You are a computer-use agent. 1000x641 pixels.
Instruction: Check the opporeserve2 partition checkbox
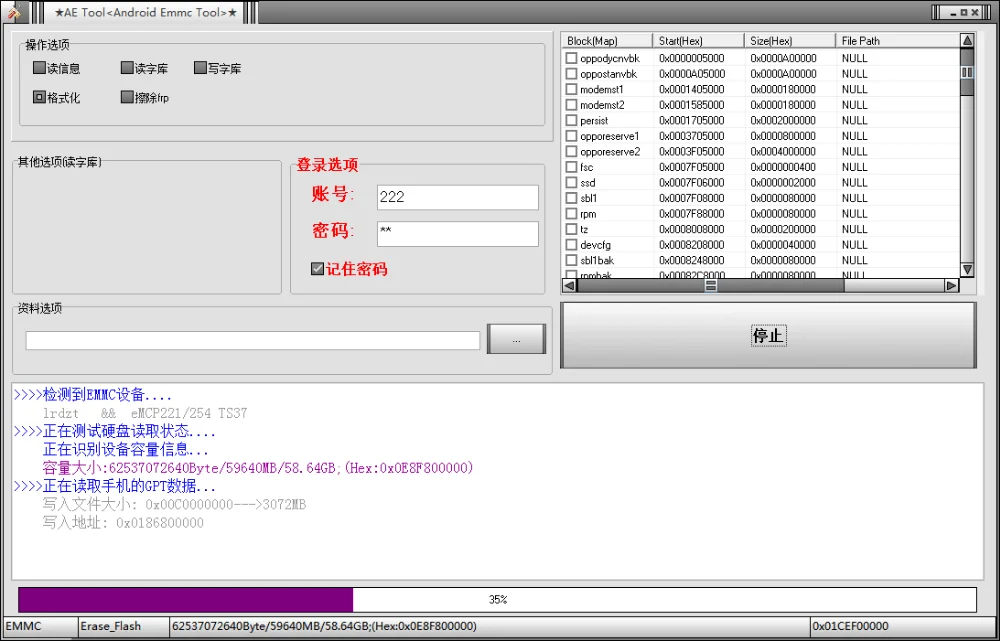point(571,151)
